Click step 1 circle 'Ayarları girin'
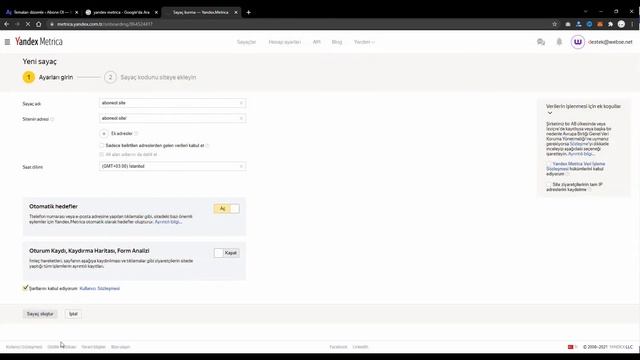The width and height of the screenshot is (640, 360). 29,77
